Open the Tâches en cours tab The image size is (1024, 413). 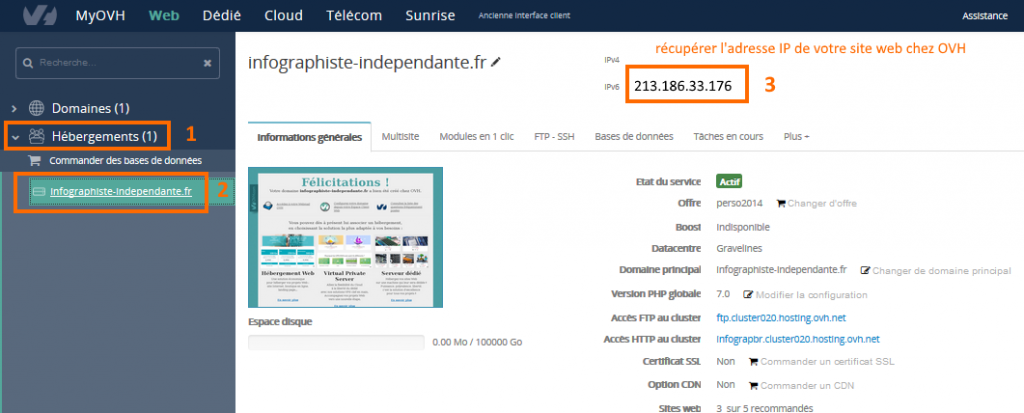click(x=728, y=137)
